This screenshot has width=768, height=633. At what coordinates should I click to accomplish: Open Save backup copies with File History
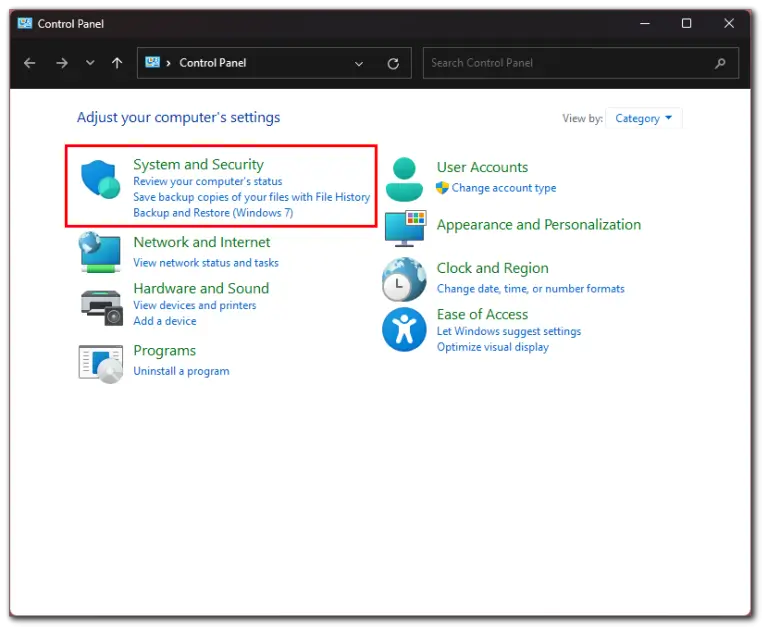click(x=251, y=197)
